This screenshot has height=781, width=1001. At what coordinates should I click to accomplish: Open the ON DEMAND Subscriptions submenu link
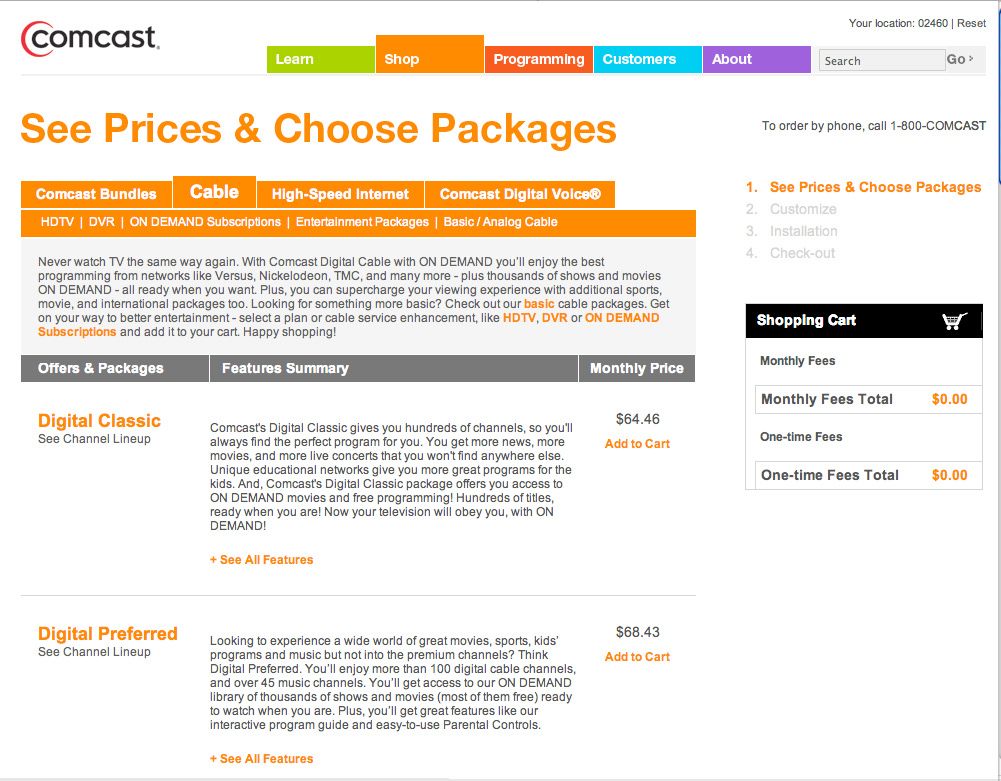205,222
